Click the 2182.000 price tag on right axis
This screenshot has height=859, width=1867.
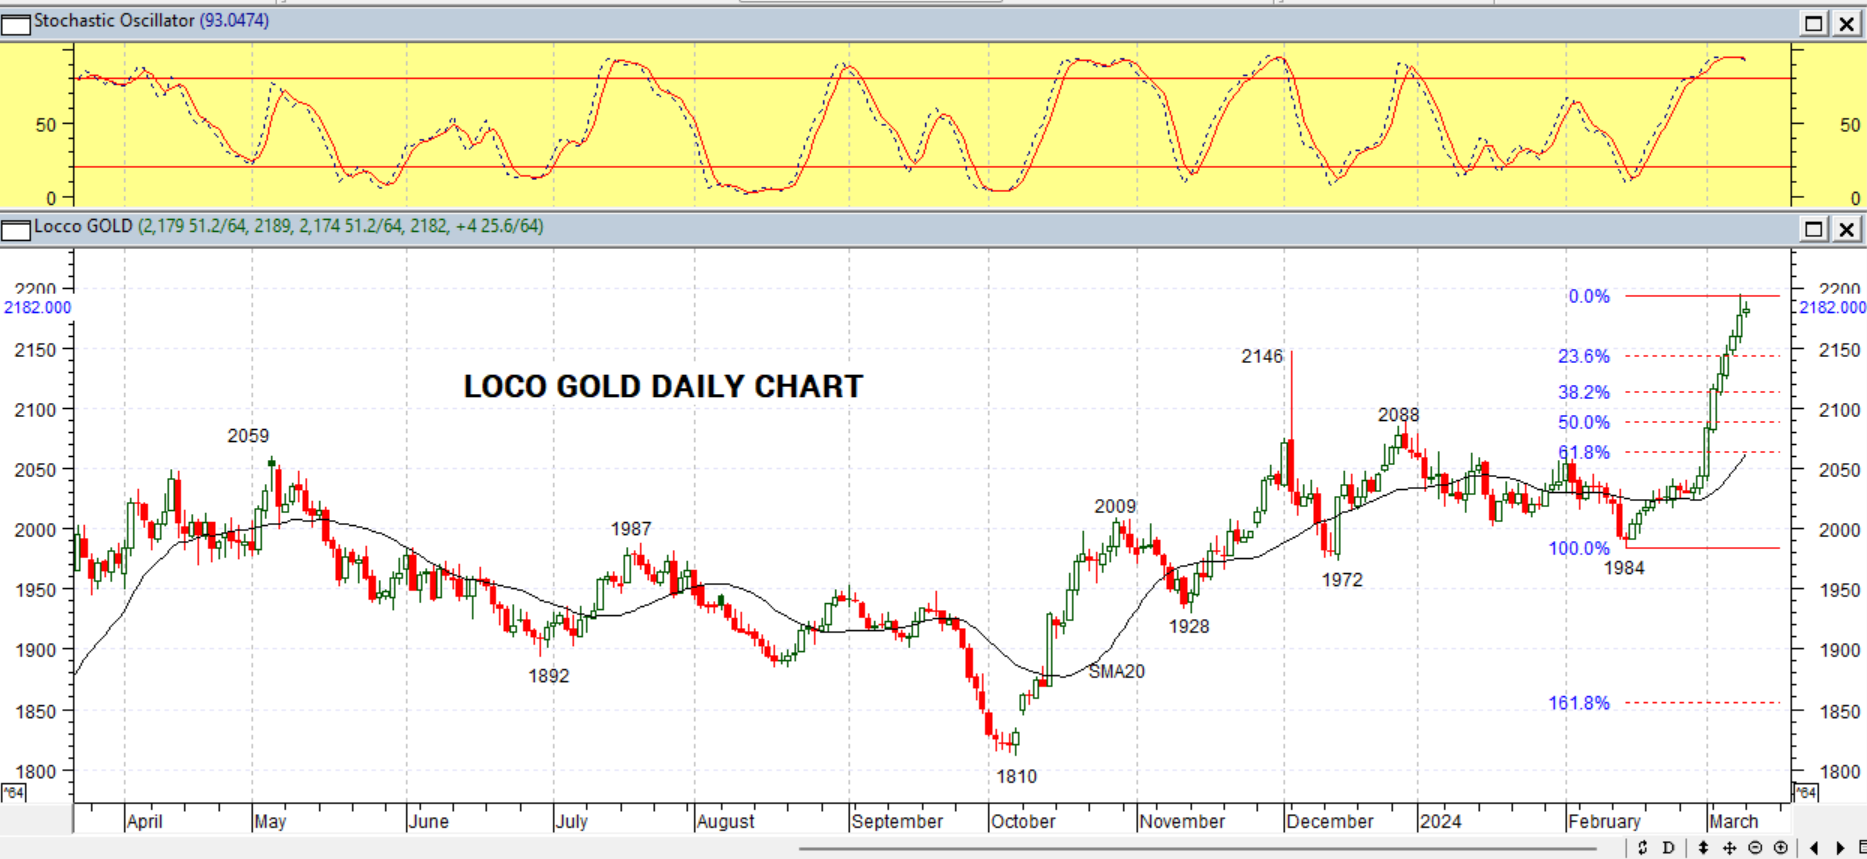pyautogui.click(x=1832, y=307)
